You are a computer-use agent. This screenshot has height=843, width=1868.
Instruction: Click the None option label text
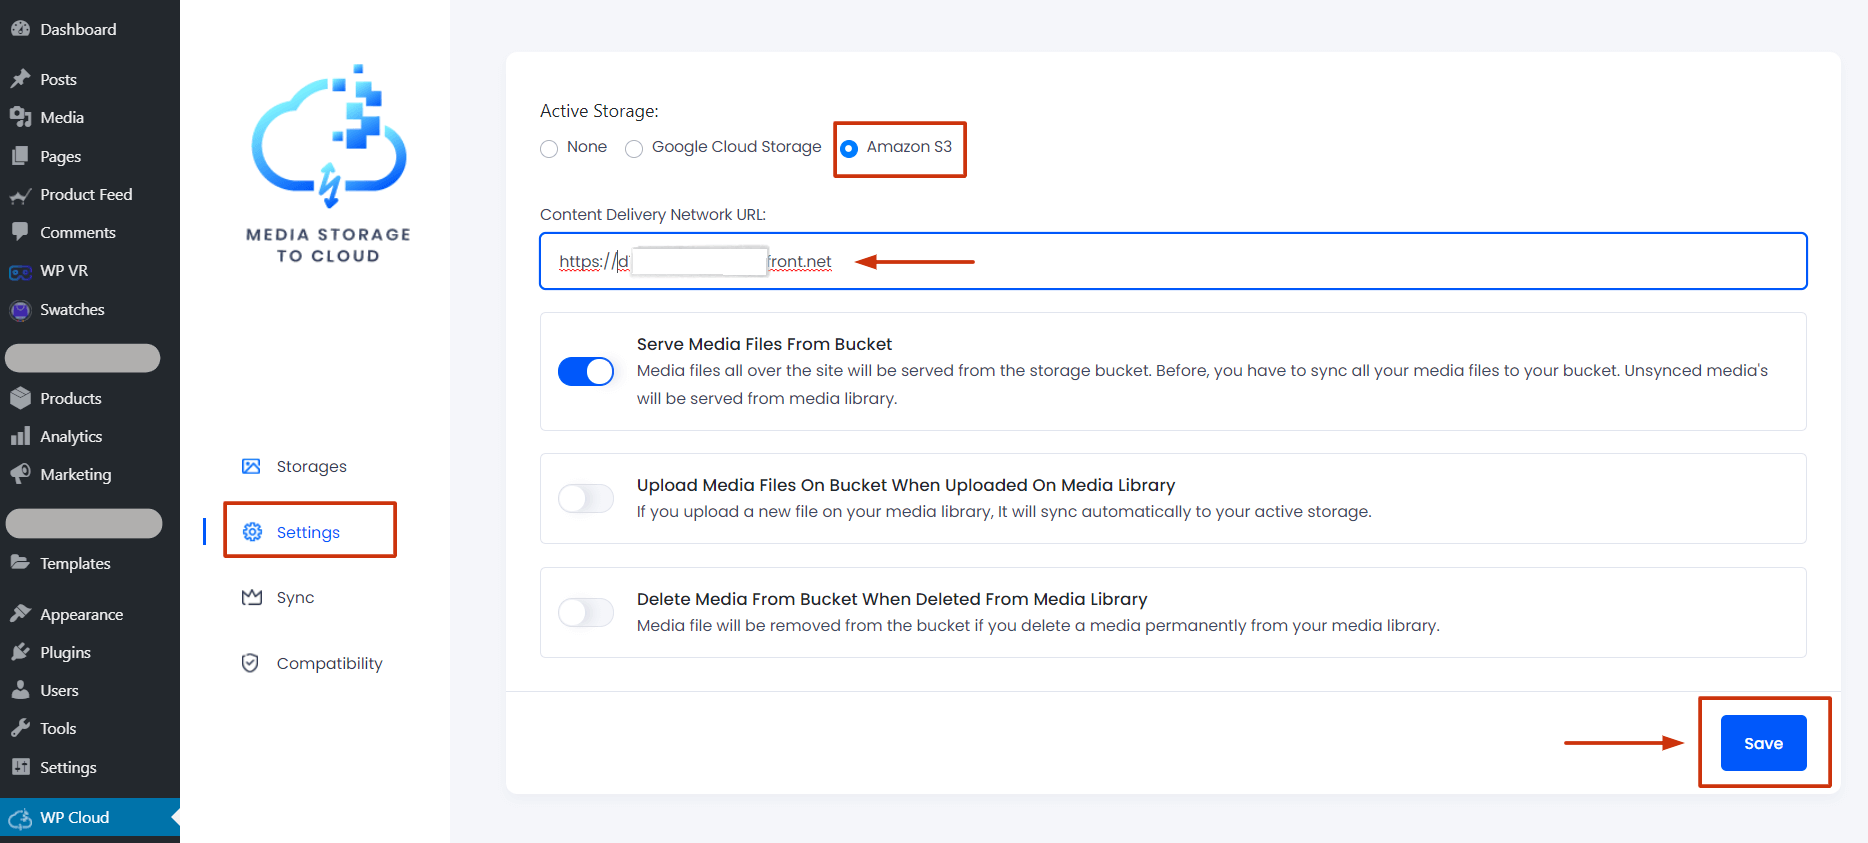[587, 147]
